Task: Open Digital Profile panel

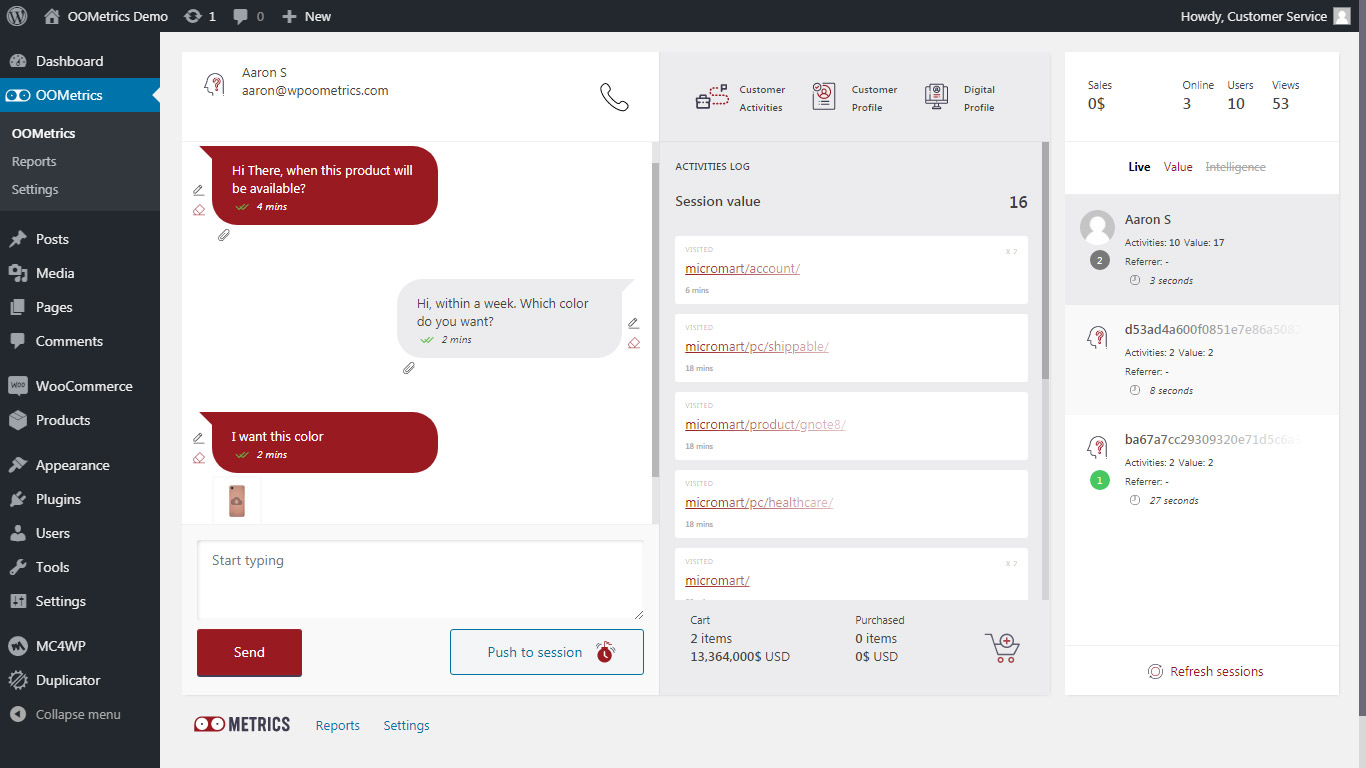Action: [x=960, y=98]
